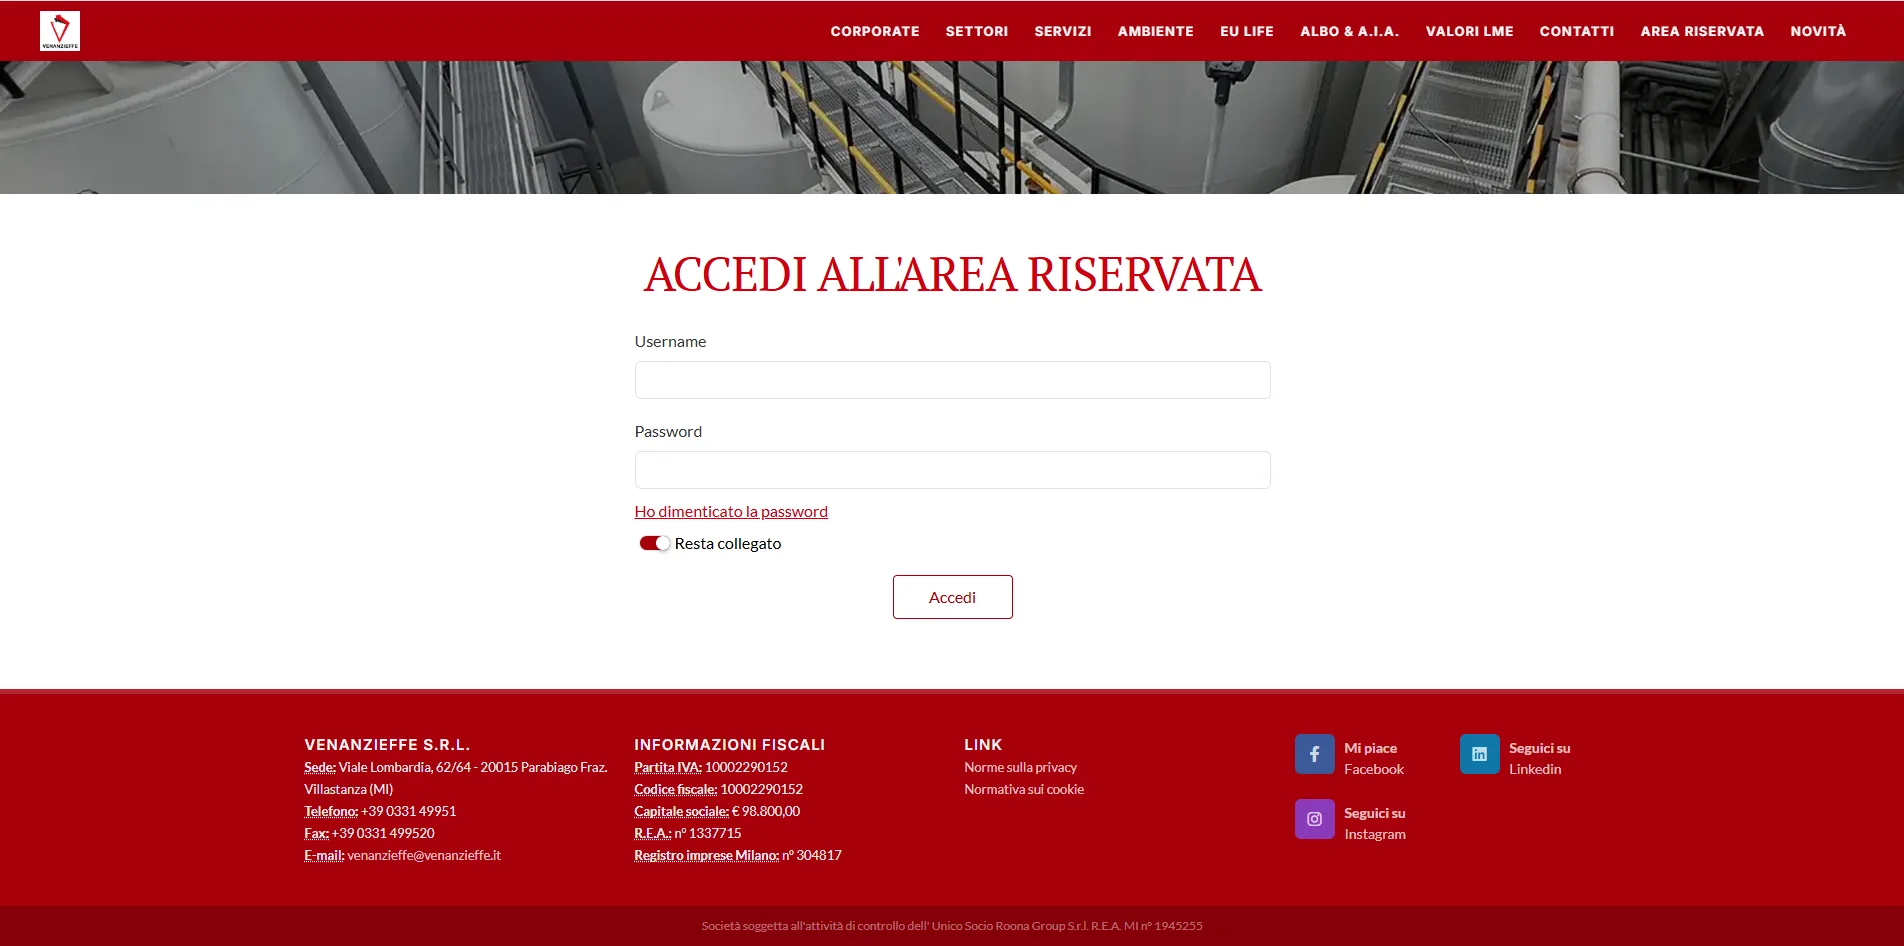
Task: Focus the Username input field
Action: [952, 380]
